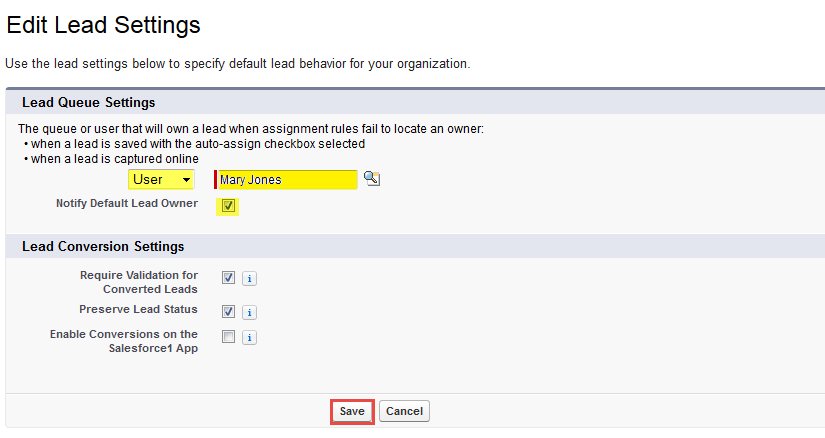The image size is (825, 438).
Task: Click the Mary Jones owner input field
Action: click(x=287, y=180)
